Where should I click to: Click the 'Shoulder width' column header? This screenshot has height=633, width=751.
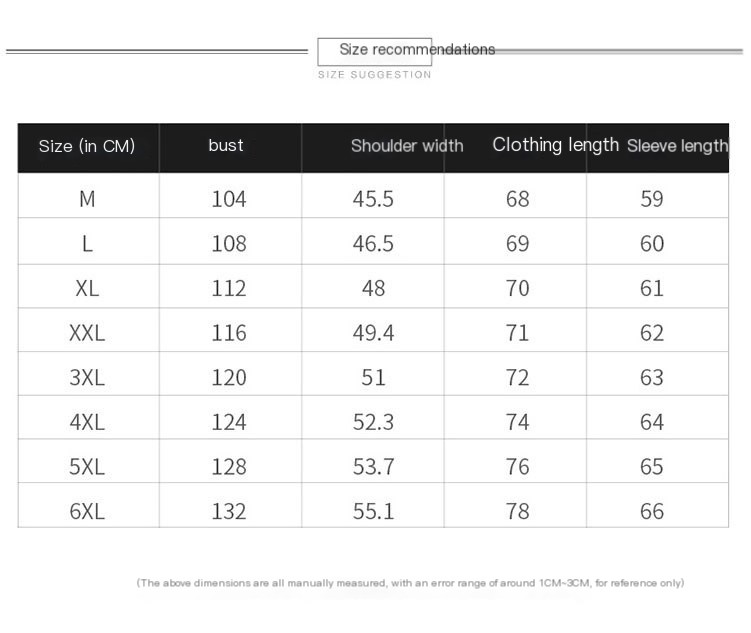(x=407, y=146)
